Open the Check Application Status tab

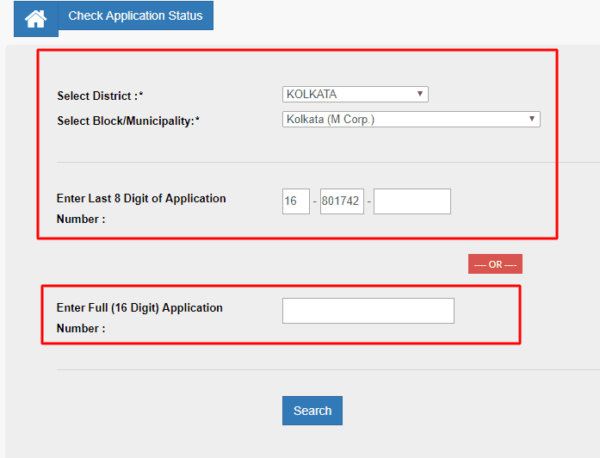(x=135, y=16)
